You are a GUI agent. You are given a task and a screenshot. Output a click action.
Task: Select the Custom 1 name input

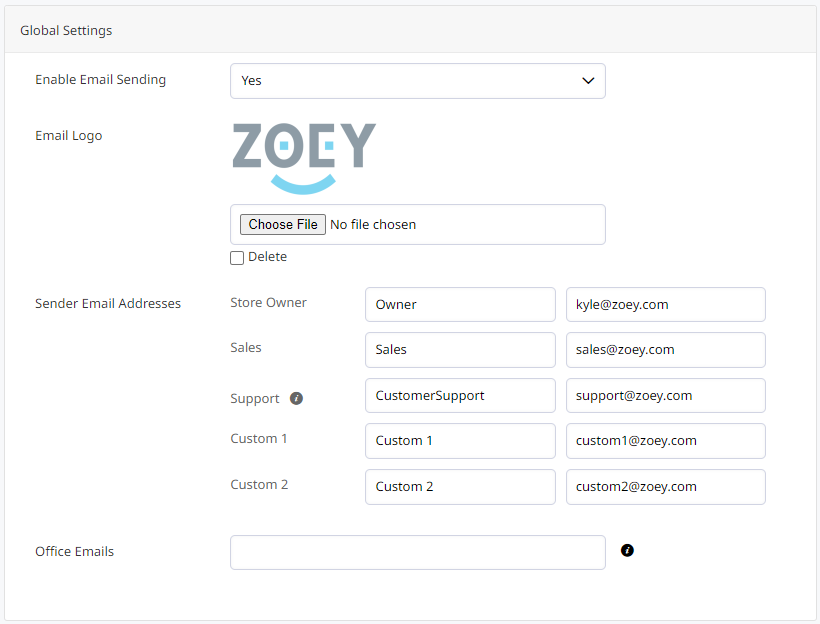[x=460, y=441]
